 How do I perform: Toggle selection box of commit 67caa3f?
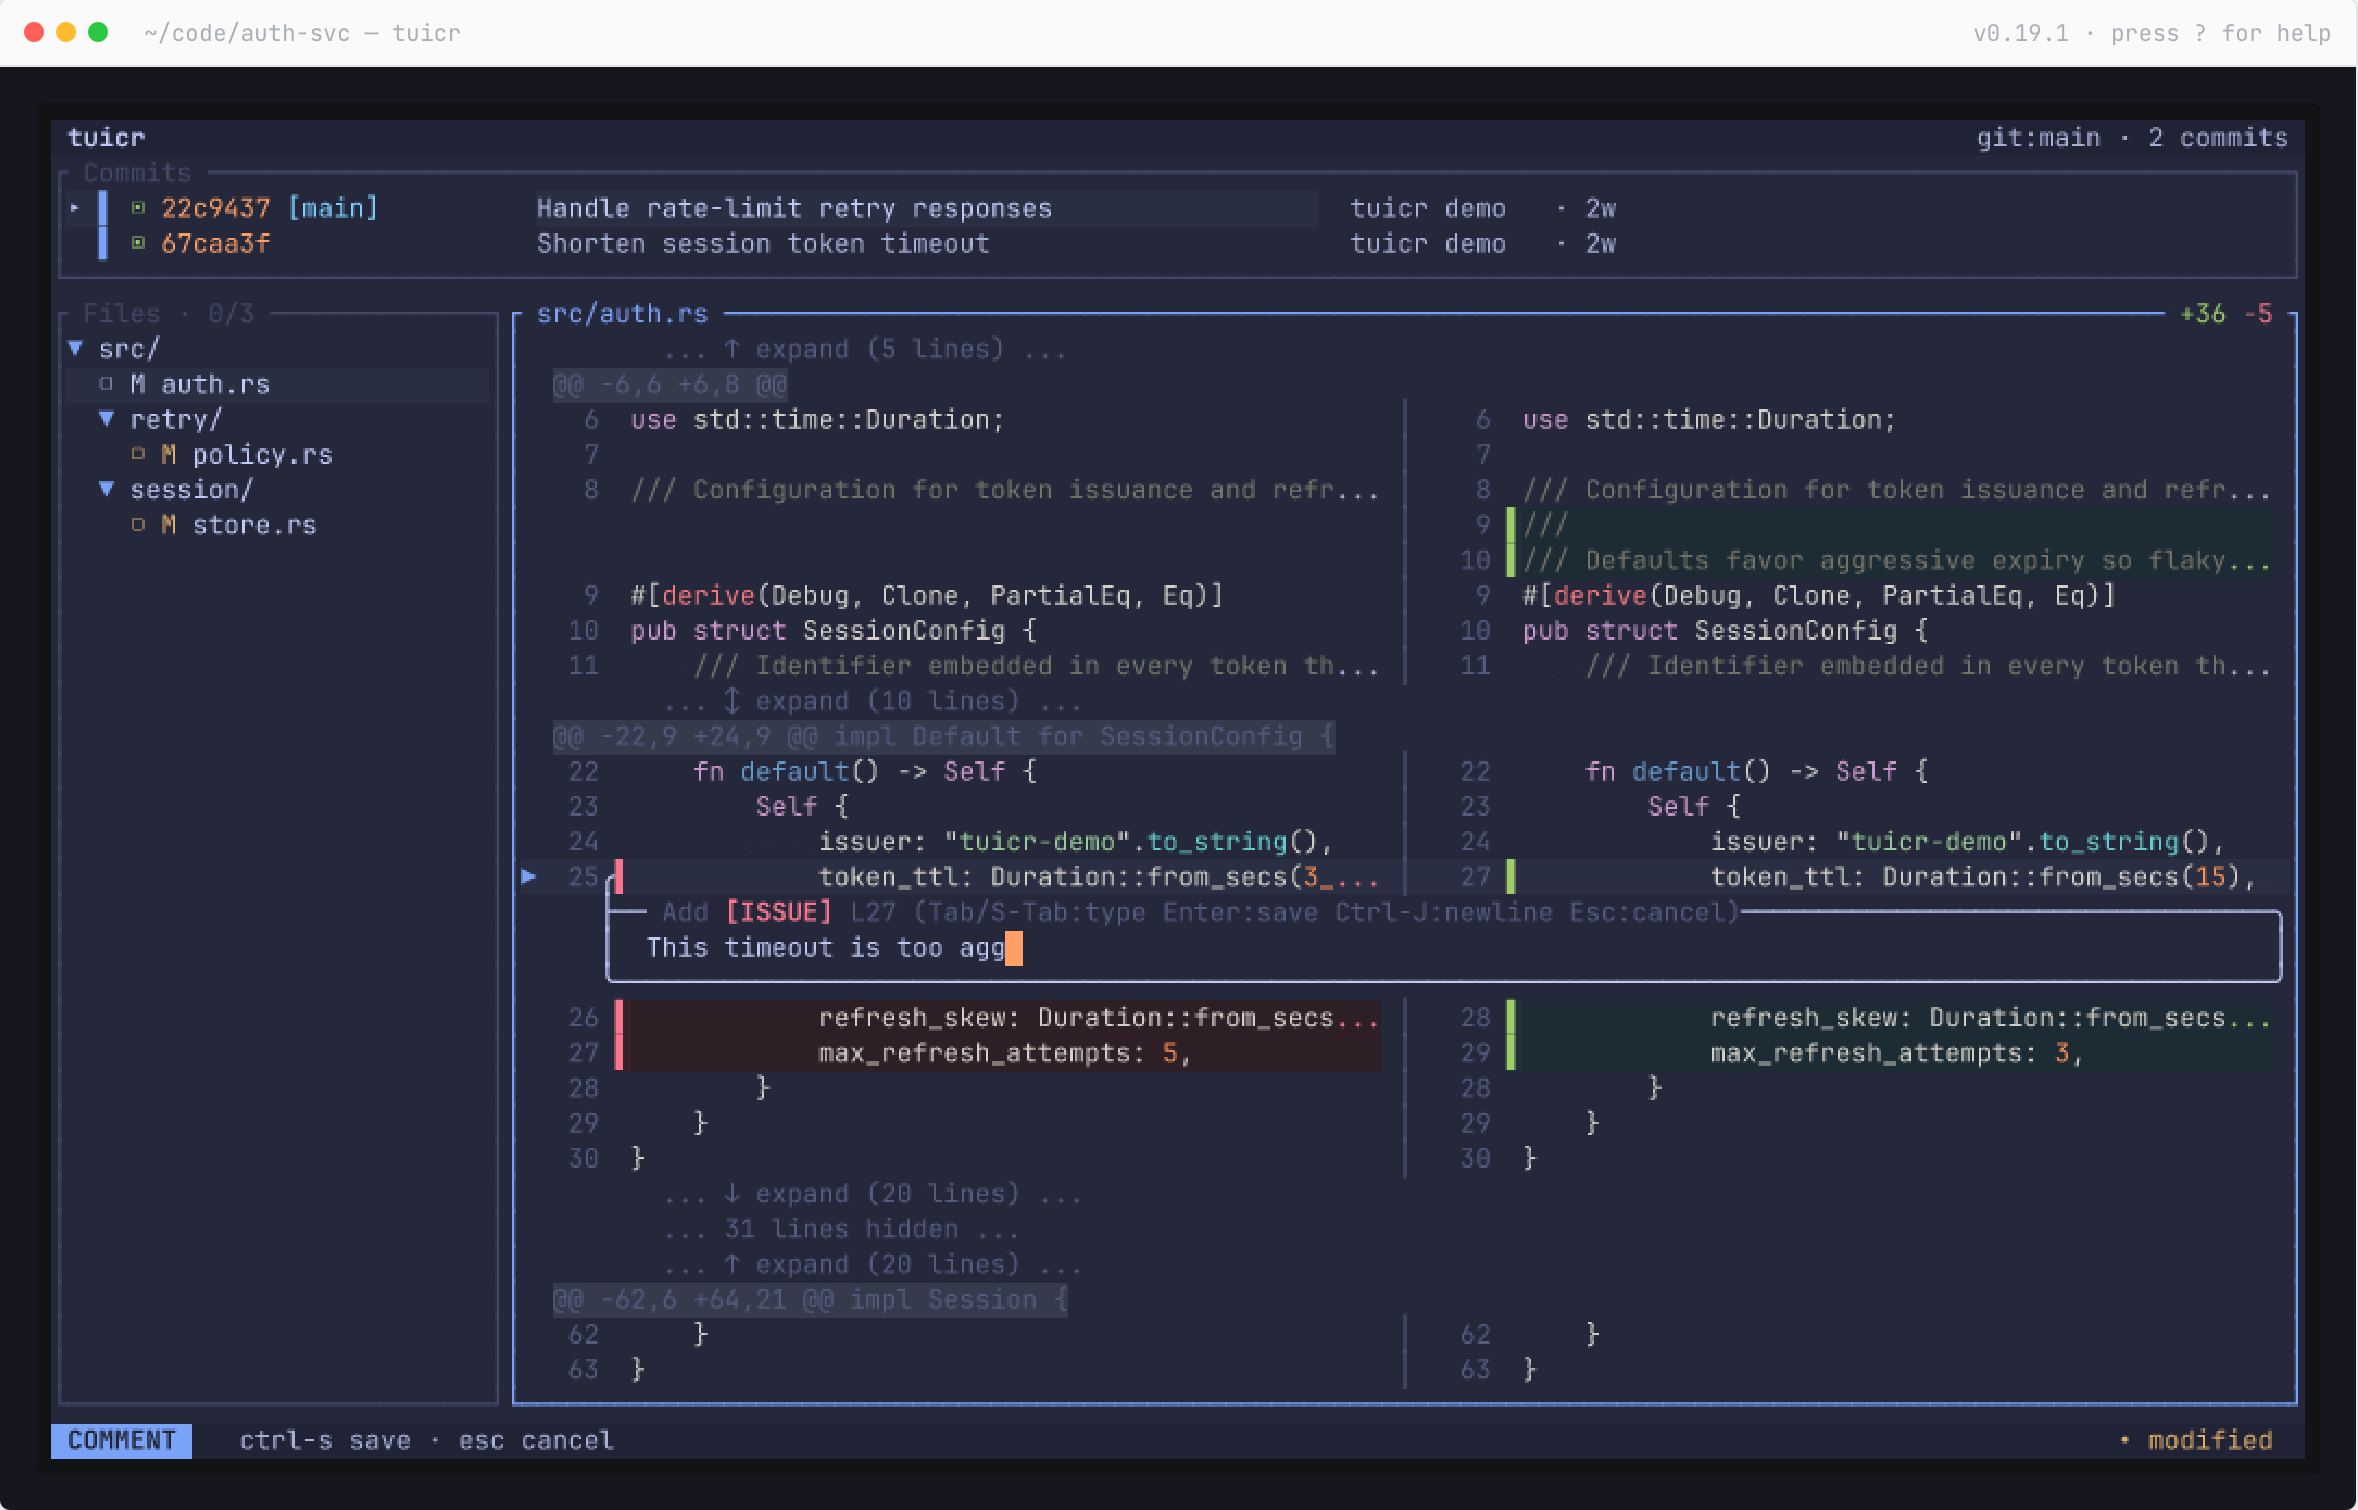138,243
